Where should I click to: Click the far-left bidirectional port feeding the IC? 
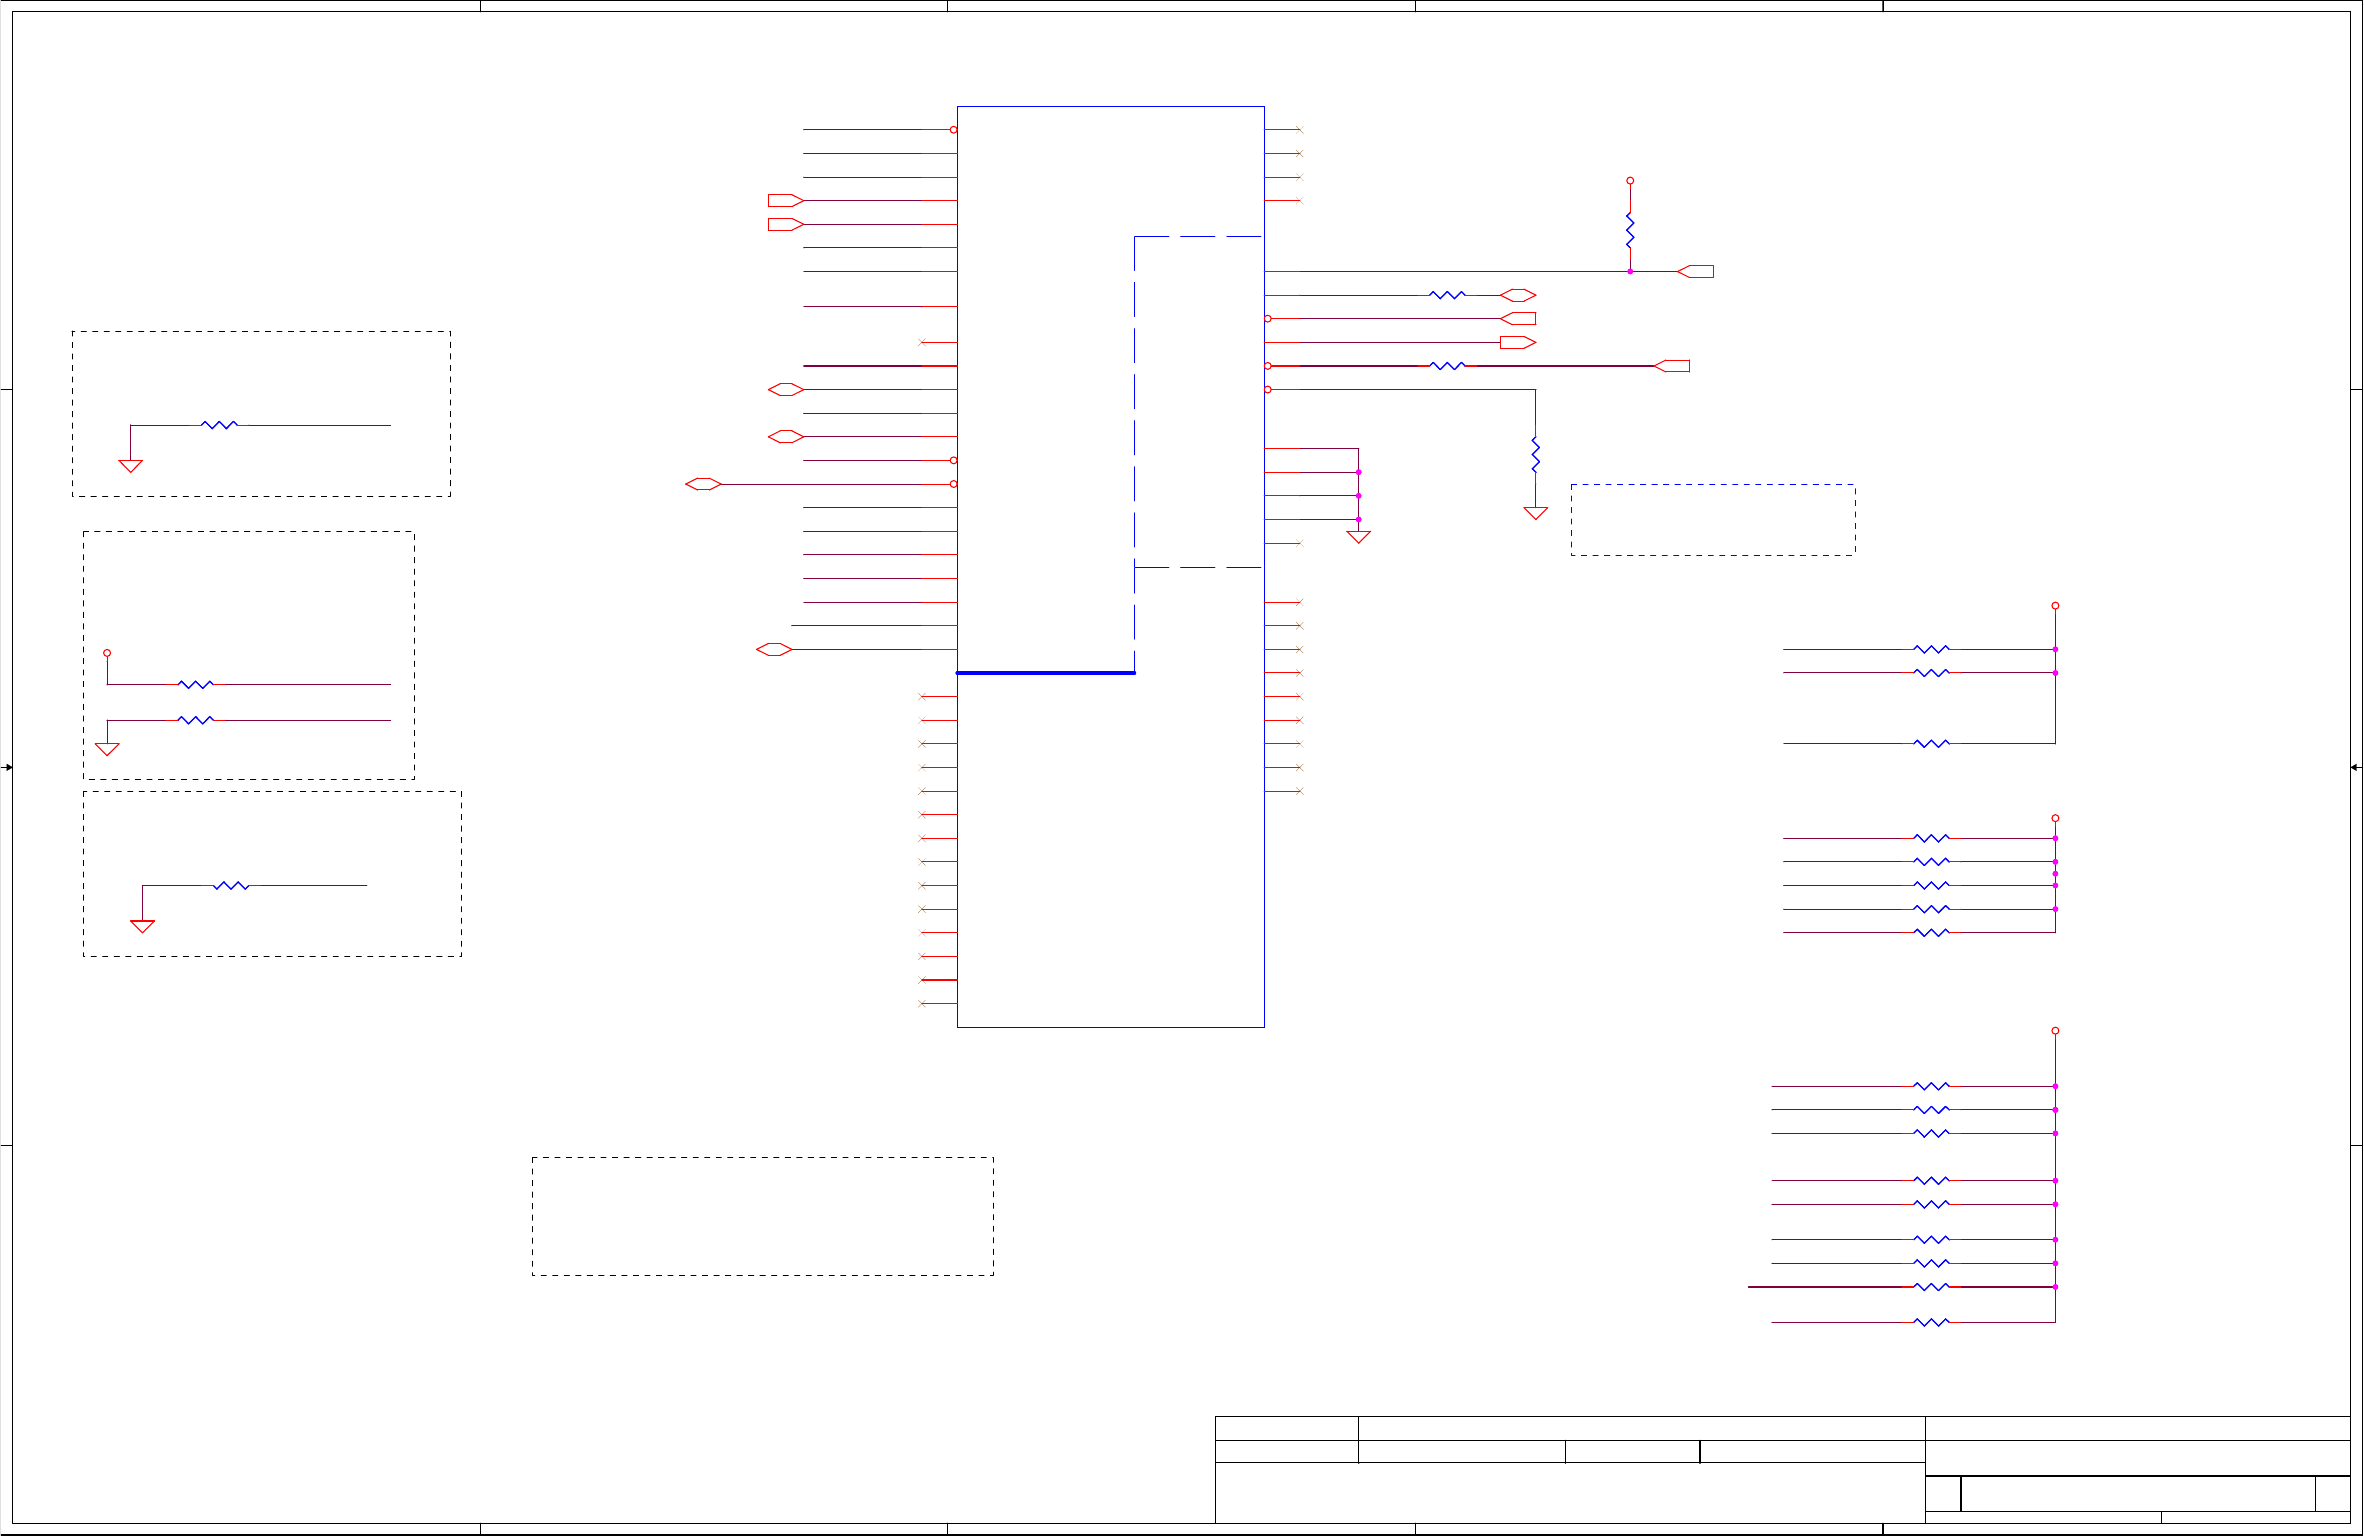click(x=703, y=484)
